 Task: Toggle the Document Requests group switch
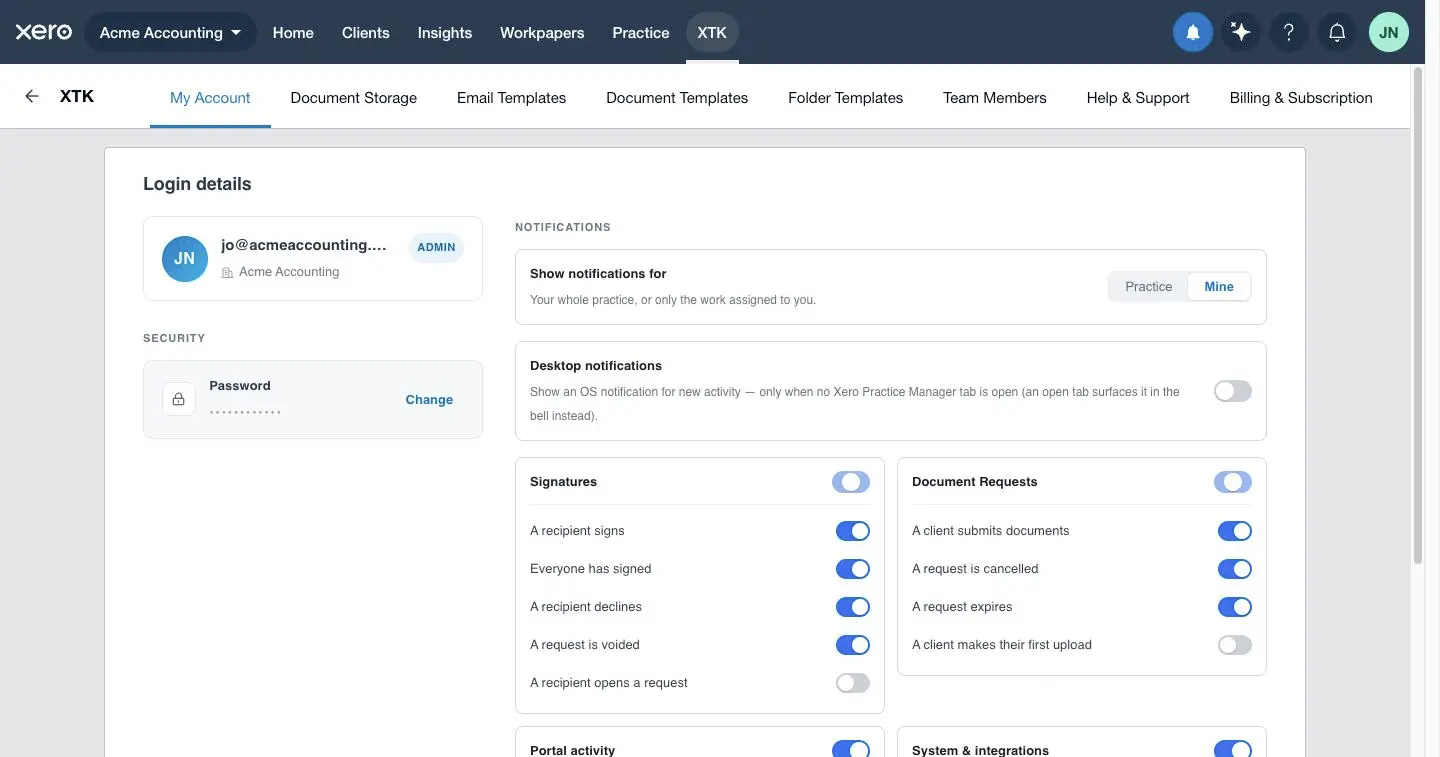pos(1233,482)
